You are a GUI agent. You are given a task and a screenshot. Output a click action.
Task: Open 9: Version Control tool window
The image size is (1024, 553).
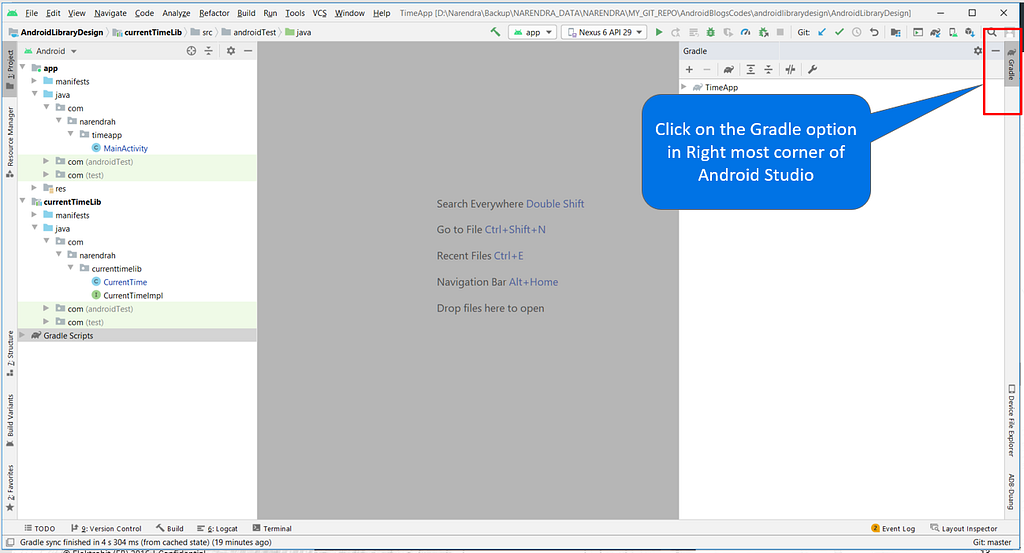pyautogui.click(x=106, y=528)
